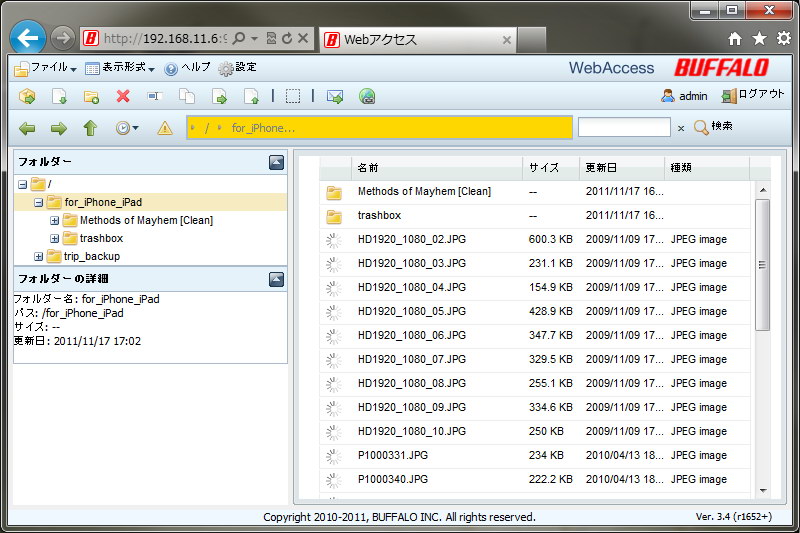Click the copy files icon
Viewport: 800px width, 533px height.
[187, 96]
